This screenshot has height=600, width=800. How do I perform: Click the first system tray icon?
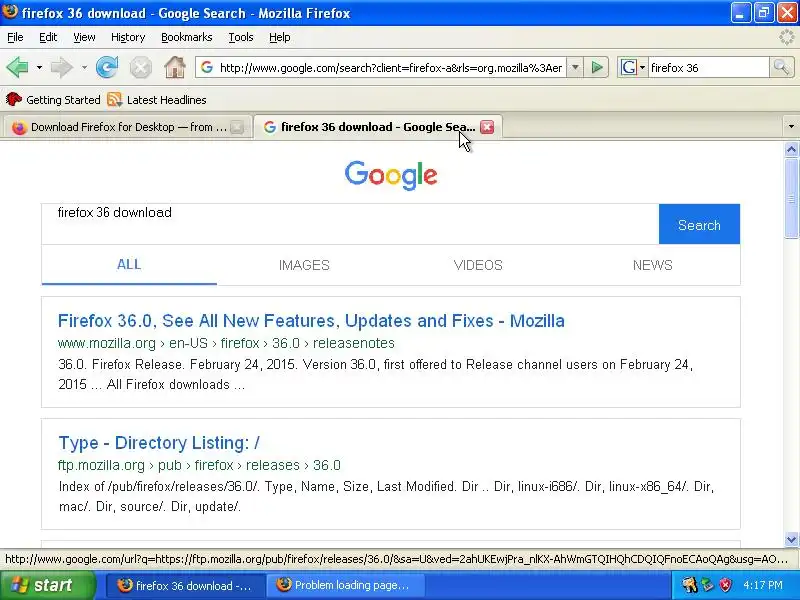coord(689,585)
